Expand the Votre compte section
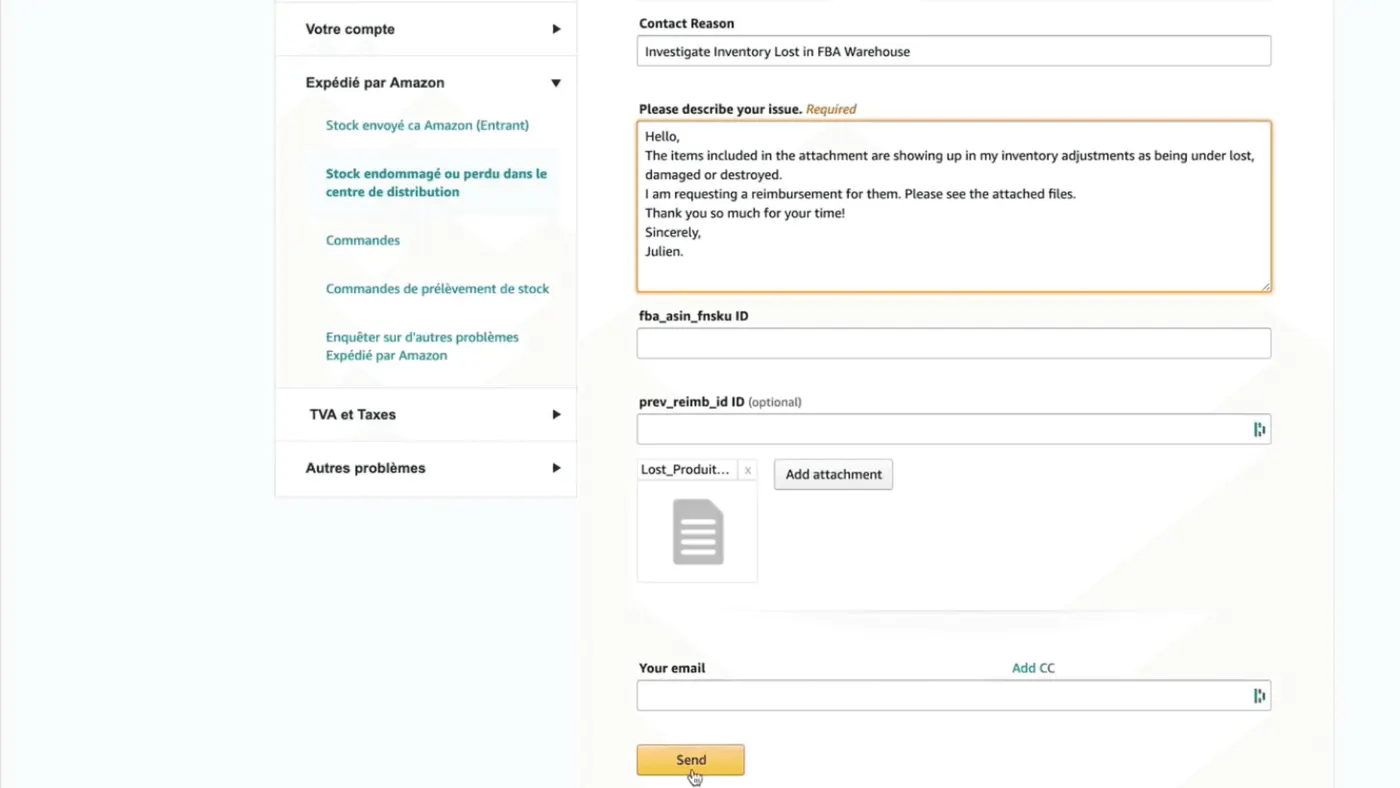The width and height of the screenshot is (1400, 788). tap(556, 29)
